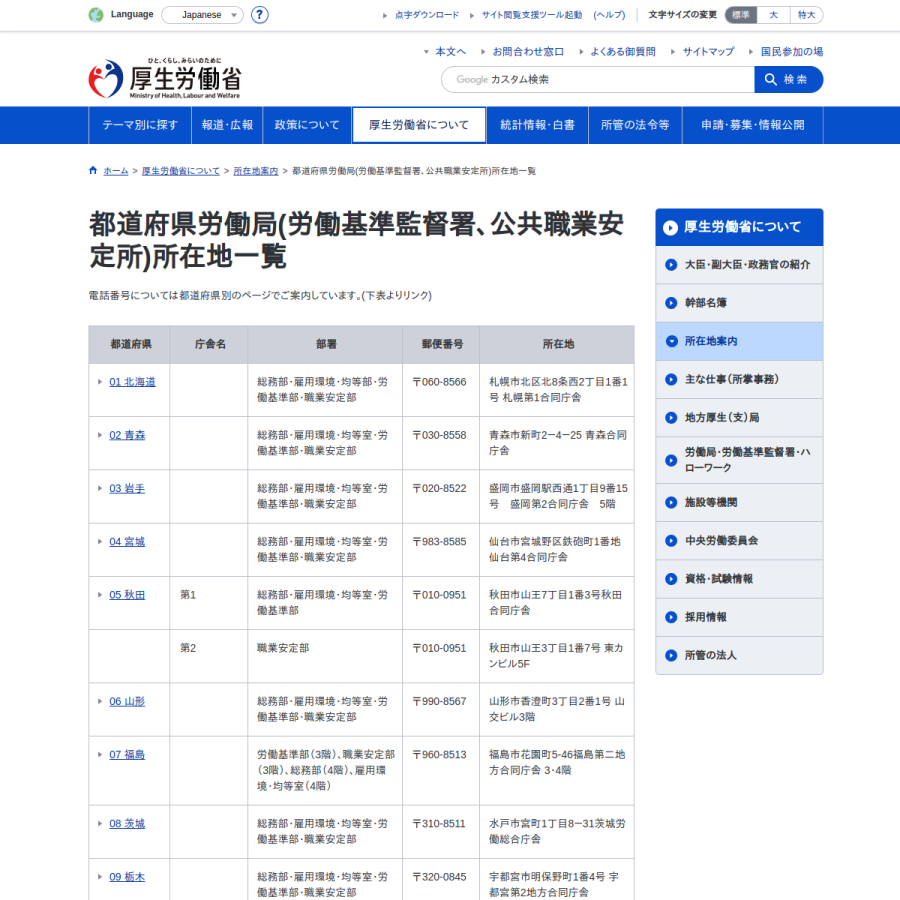The width and height of the screenshot is (900, 900).
Task: Open the (ヘルプ) link
Action: (609, 15)
